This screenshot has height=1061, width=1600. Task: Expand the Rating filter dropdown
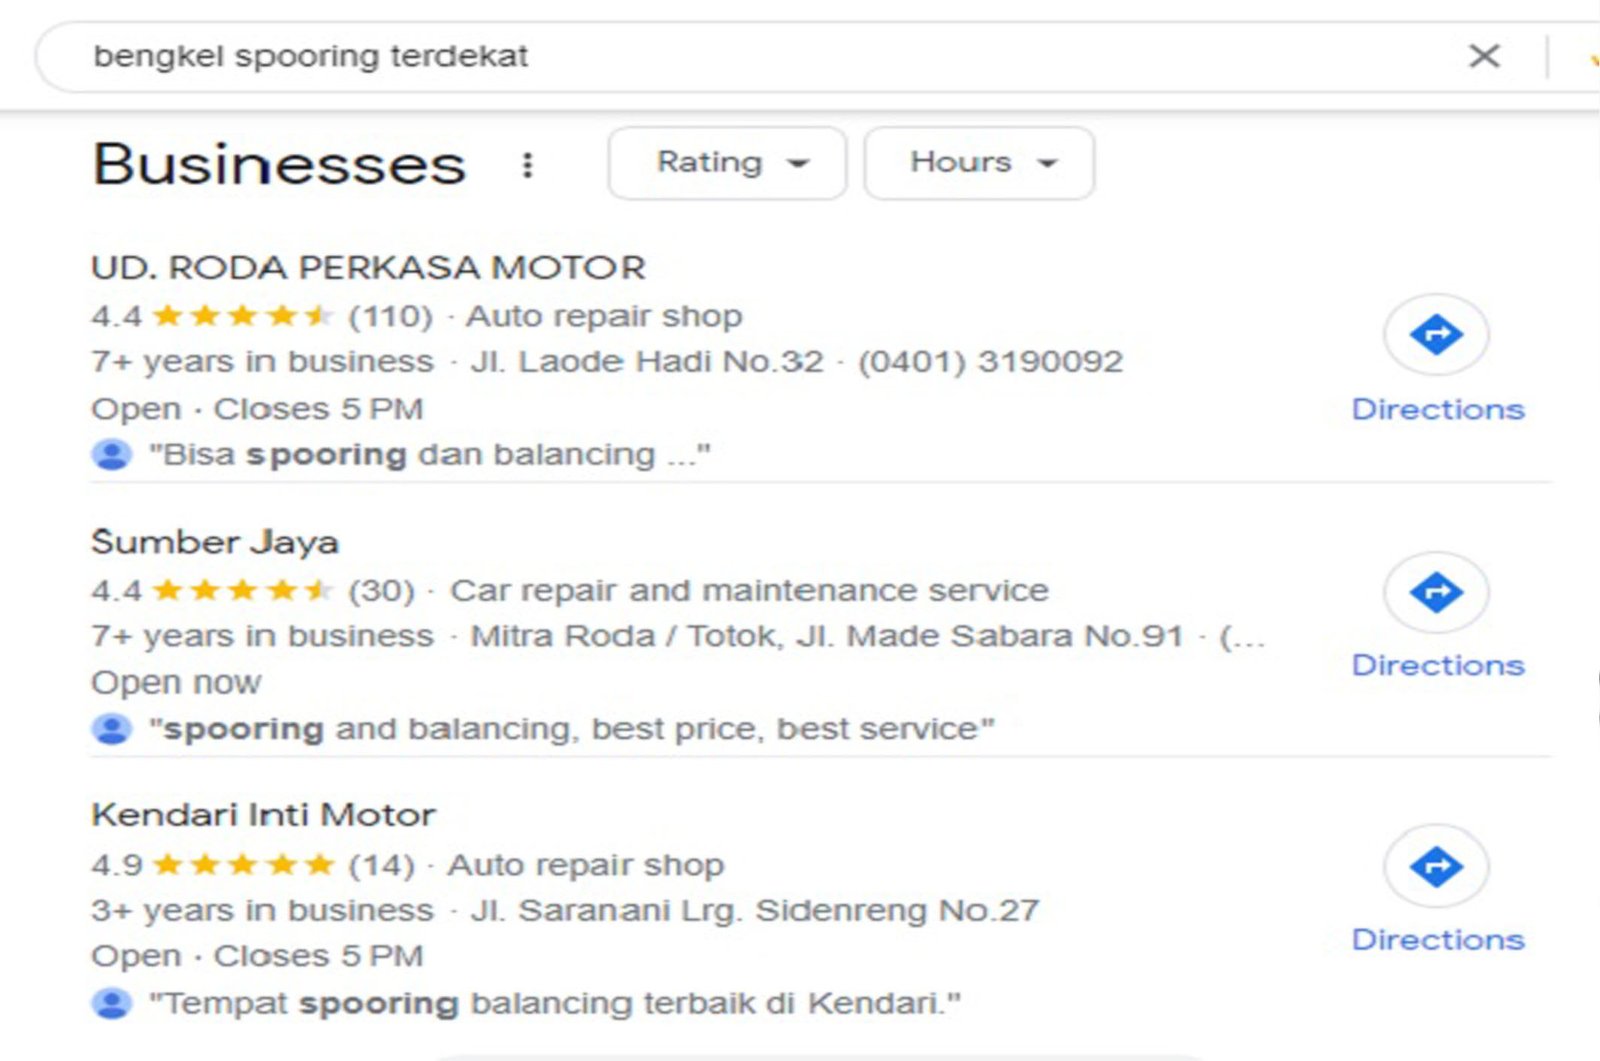[727, 163]
